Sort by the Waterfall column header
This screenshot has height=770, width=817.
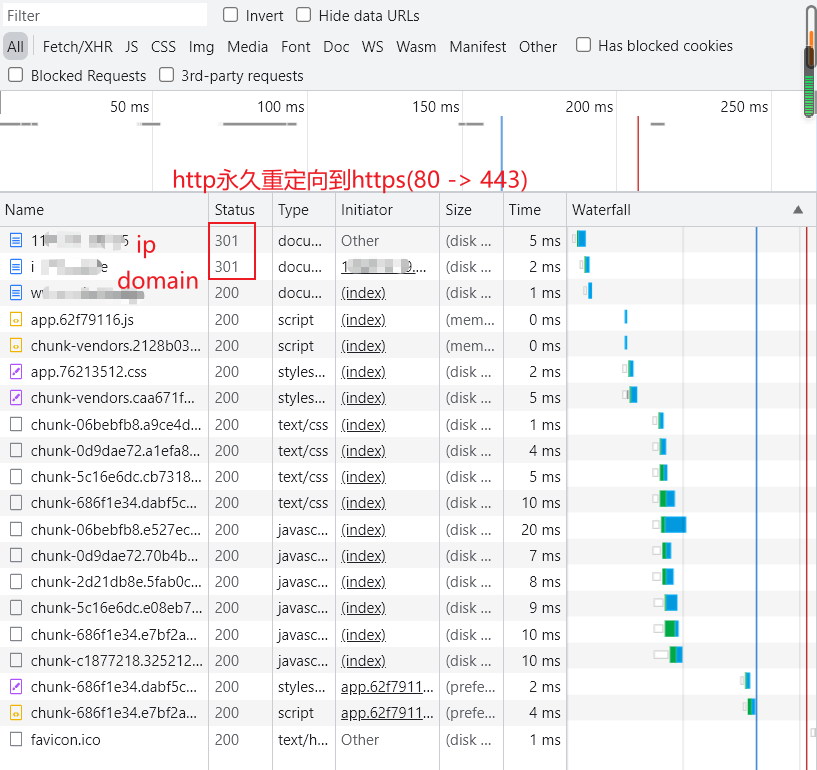point(691,209)
